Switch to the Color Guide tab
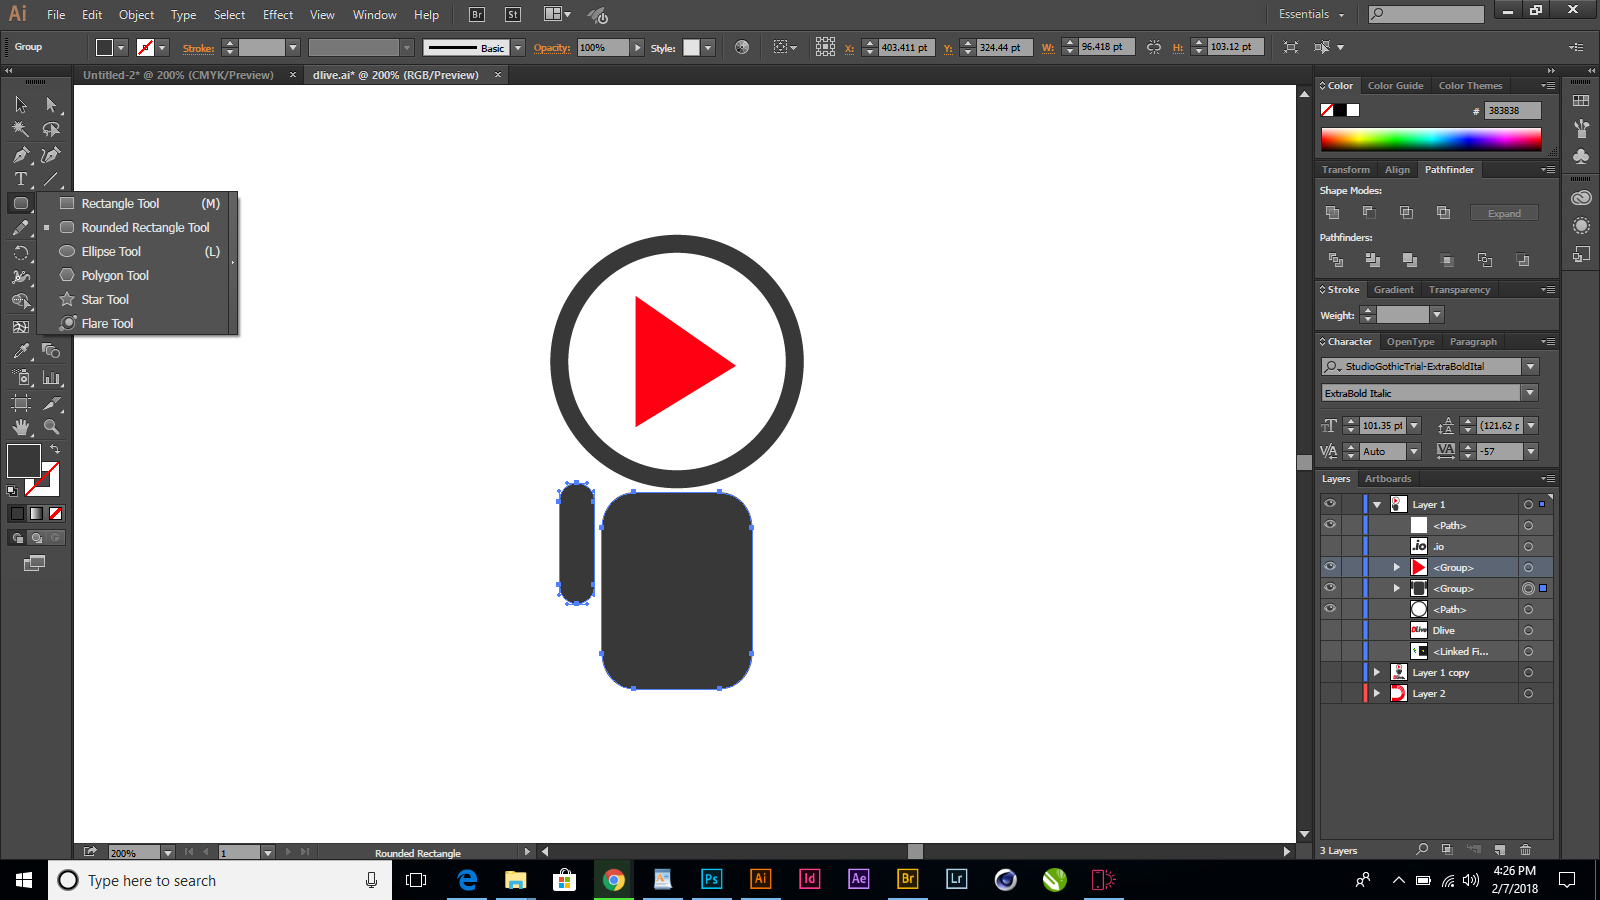 pyautogui.click(x=1396, y=85)
